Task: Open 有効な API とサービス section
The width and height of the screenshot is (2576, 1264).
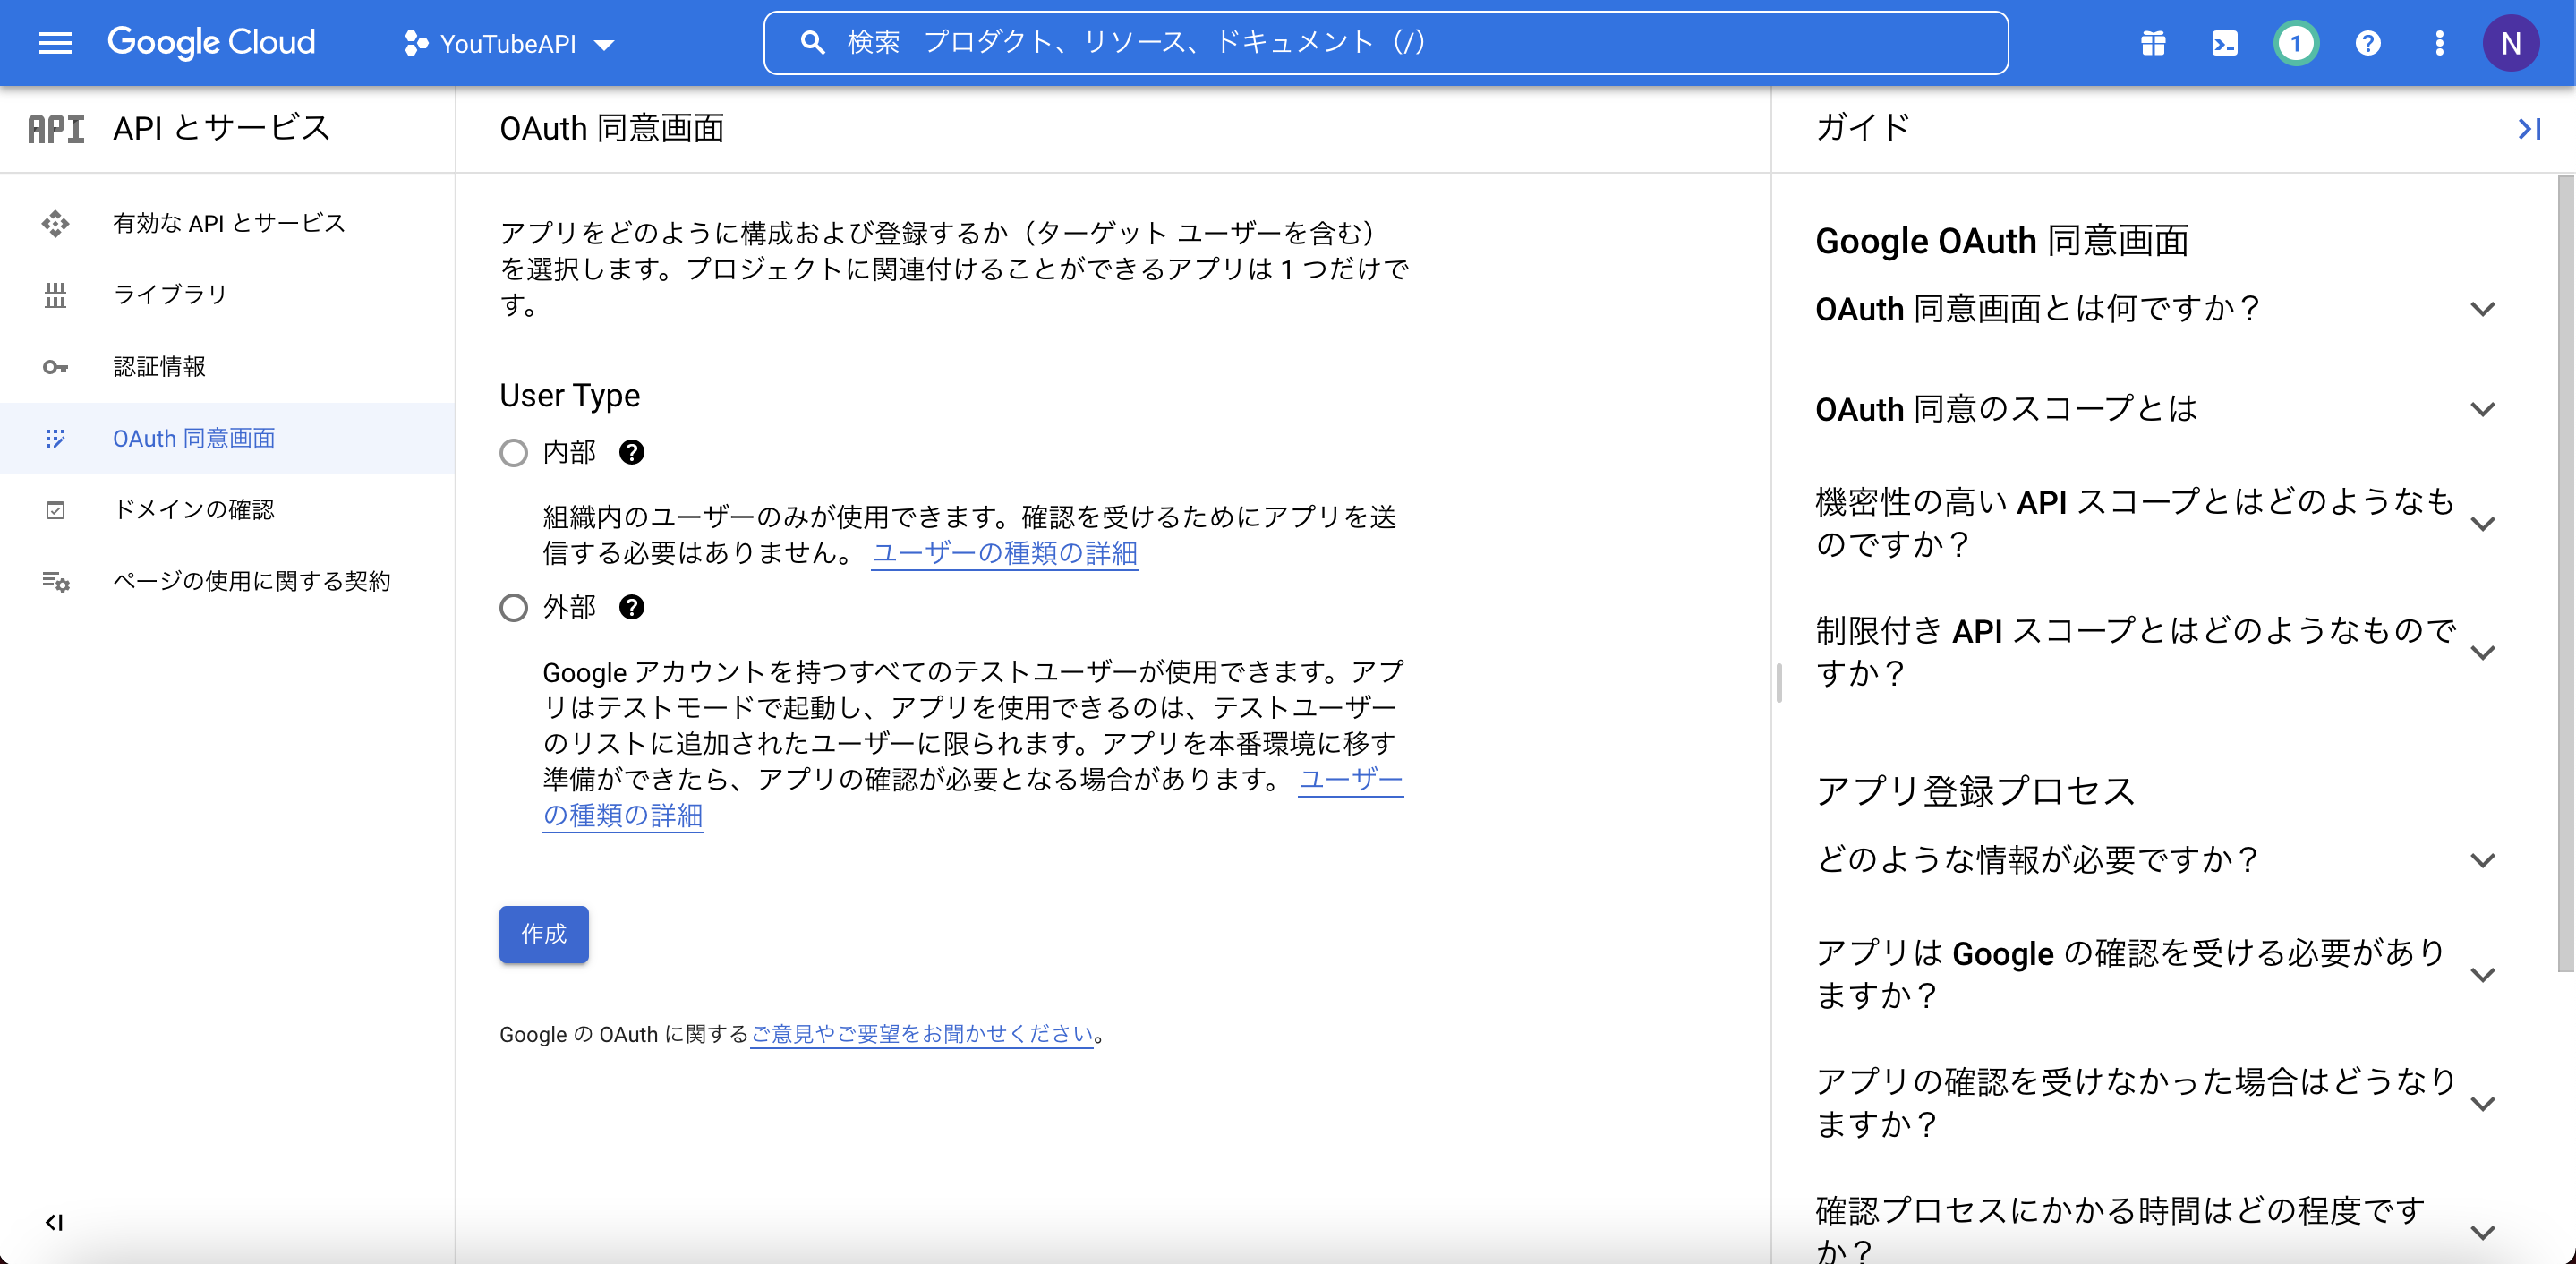Action: [228, 223]
